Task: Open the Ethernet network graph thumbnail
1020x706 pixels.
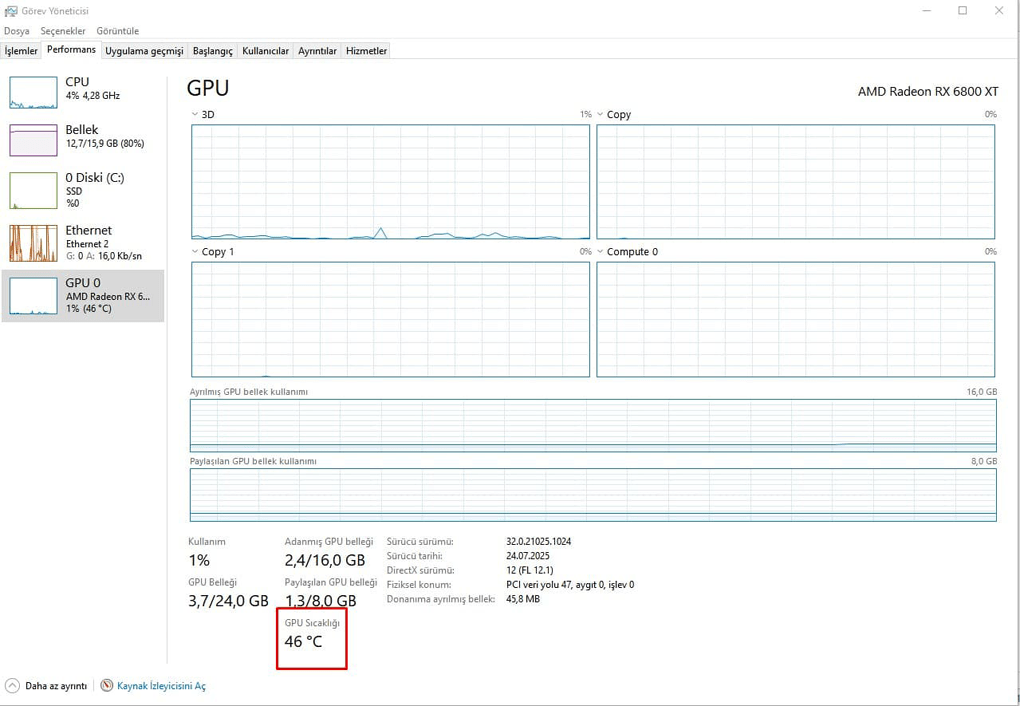Action: tap(33, 243)
